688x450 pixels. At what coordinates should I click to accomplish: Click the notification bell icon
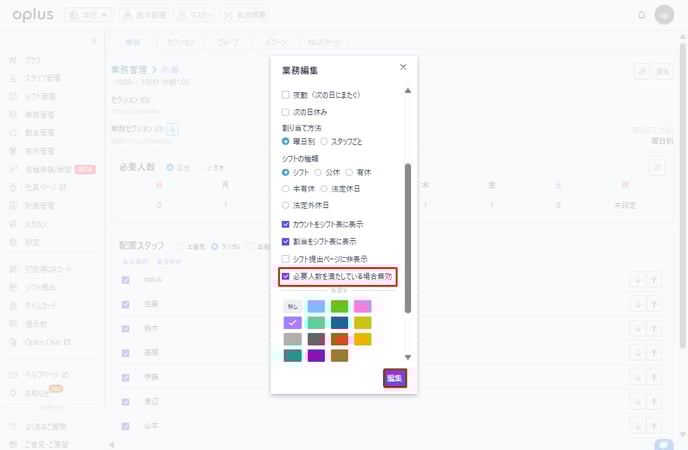click(x=641, y=15)
